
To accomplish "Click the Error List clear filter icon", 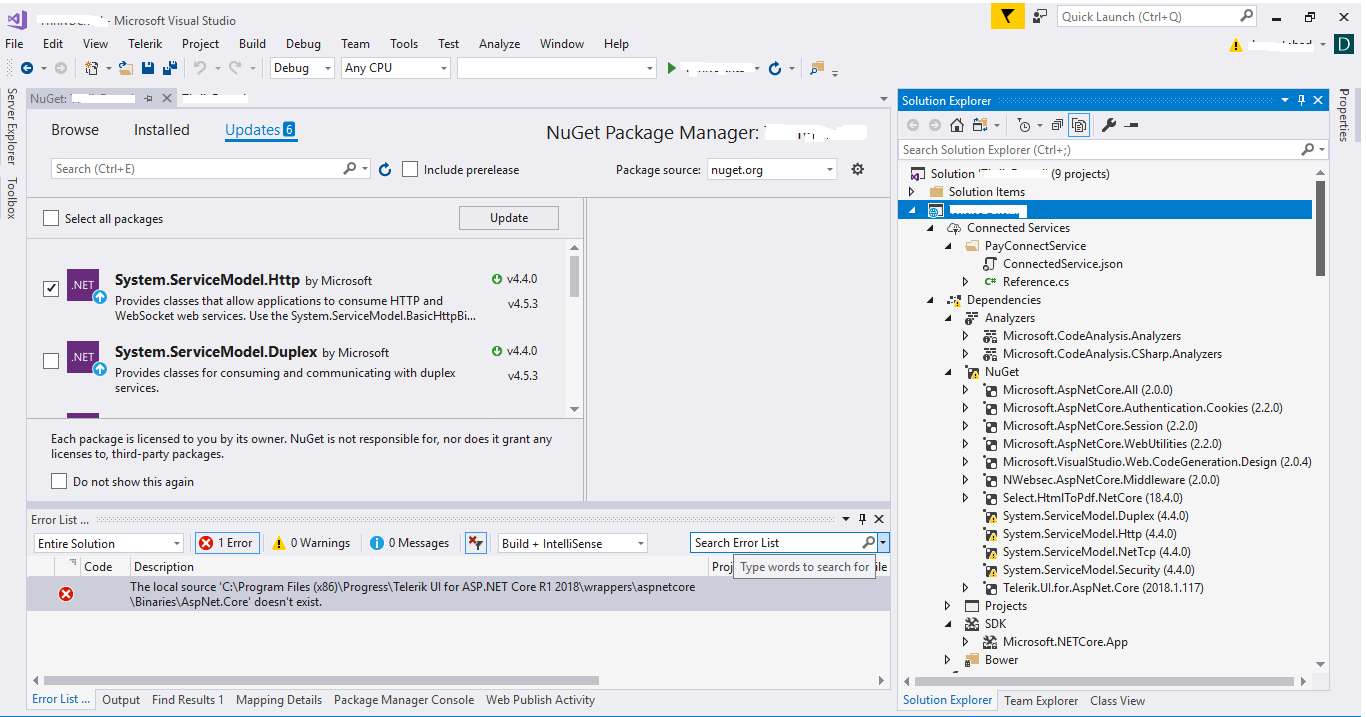I will pyautogui.click(x=476, y=543).
